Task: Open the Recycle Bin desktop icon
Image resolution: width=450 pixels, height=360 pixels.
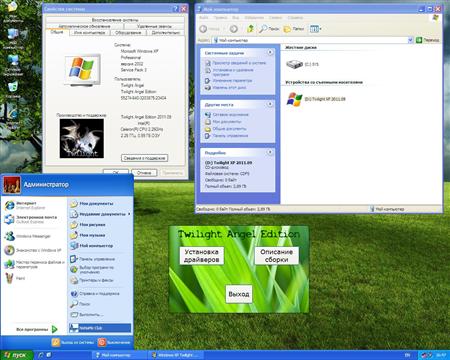Action: pos(13,90)
